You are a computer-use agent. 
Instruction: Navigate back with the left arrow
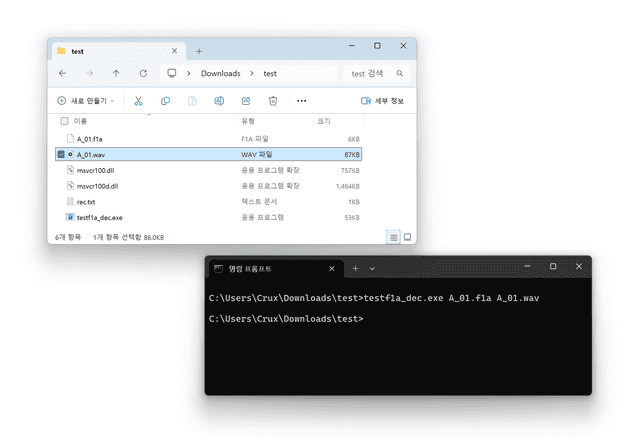[62, 74]
